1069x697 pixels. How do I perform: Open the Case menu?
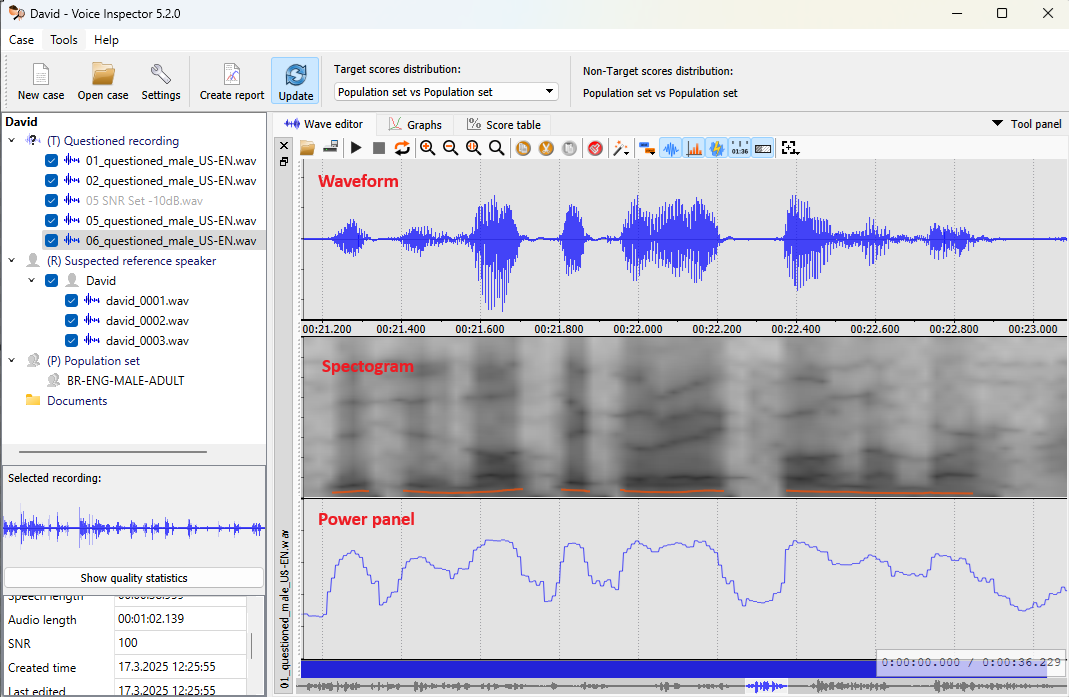21,40
